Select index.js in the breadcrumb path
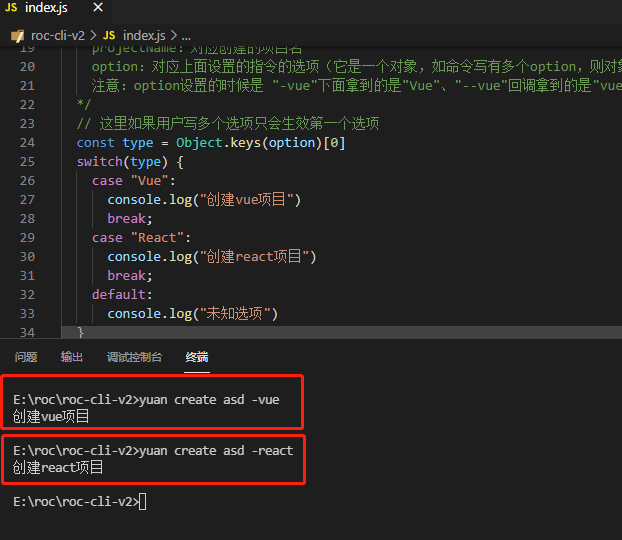 (144, 36)
